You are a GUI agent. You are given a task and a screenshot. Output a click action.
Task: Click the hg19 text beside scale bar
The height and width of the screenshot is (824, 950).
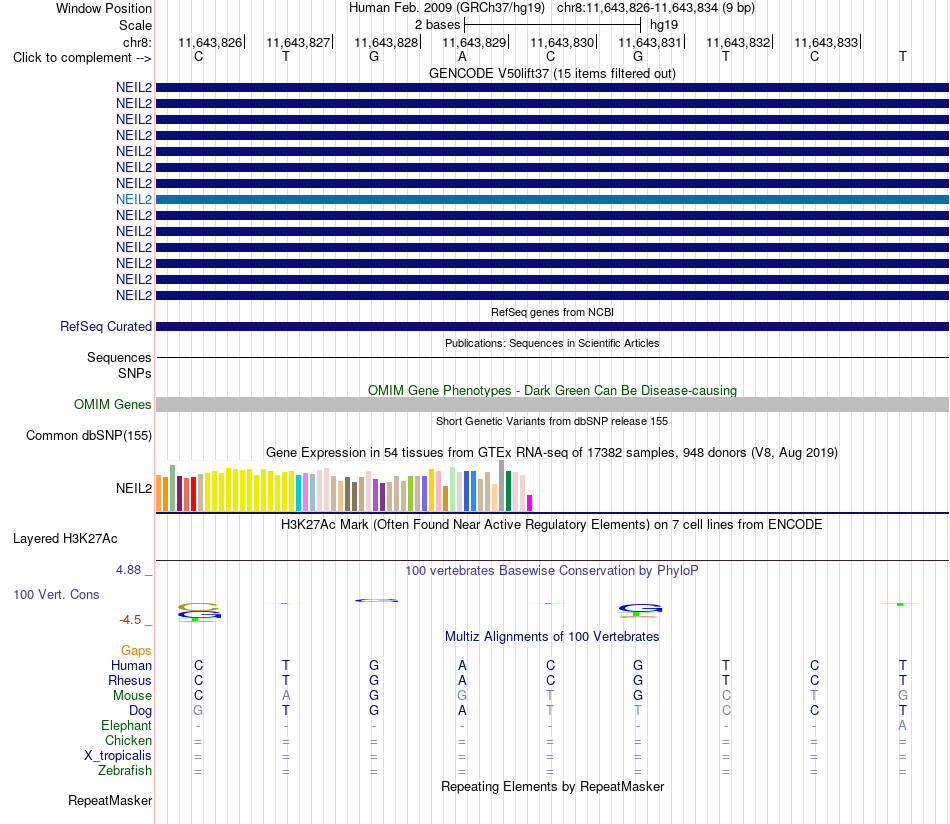664,25
